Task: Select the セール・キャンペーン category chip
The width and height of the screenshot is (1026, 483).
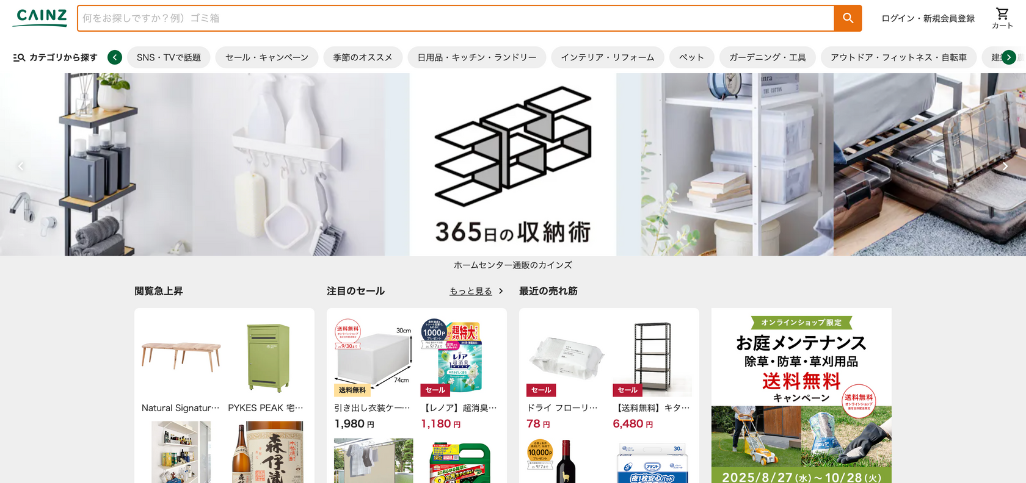Action: click(267, 58)
